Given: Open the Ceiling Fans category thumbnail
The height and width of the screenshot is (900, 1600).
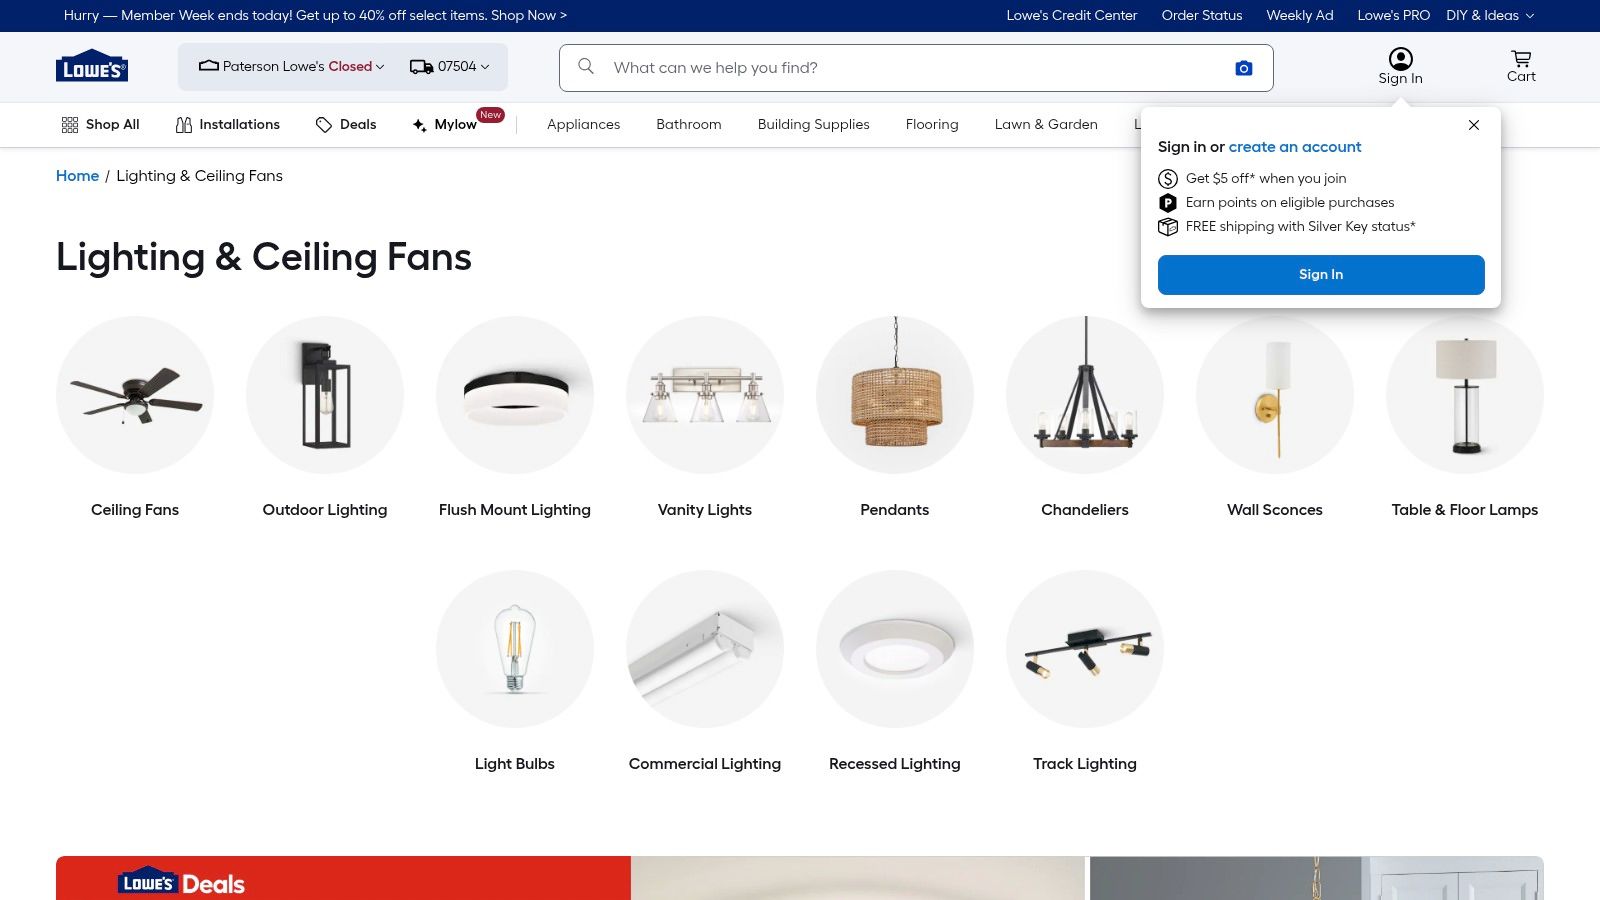Looking at the screenshot, I should [135, 395].
